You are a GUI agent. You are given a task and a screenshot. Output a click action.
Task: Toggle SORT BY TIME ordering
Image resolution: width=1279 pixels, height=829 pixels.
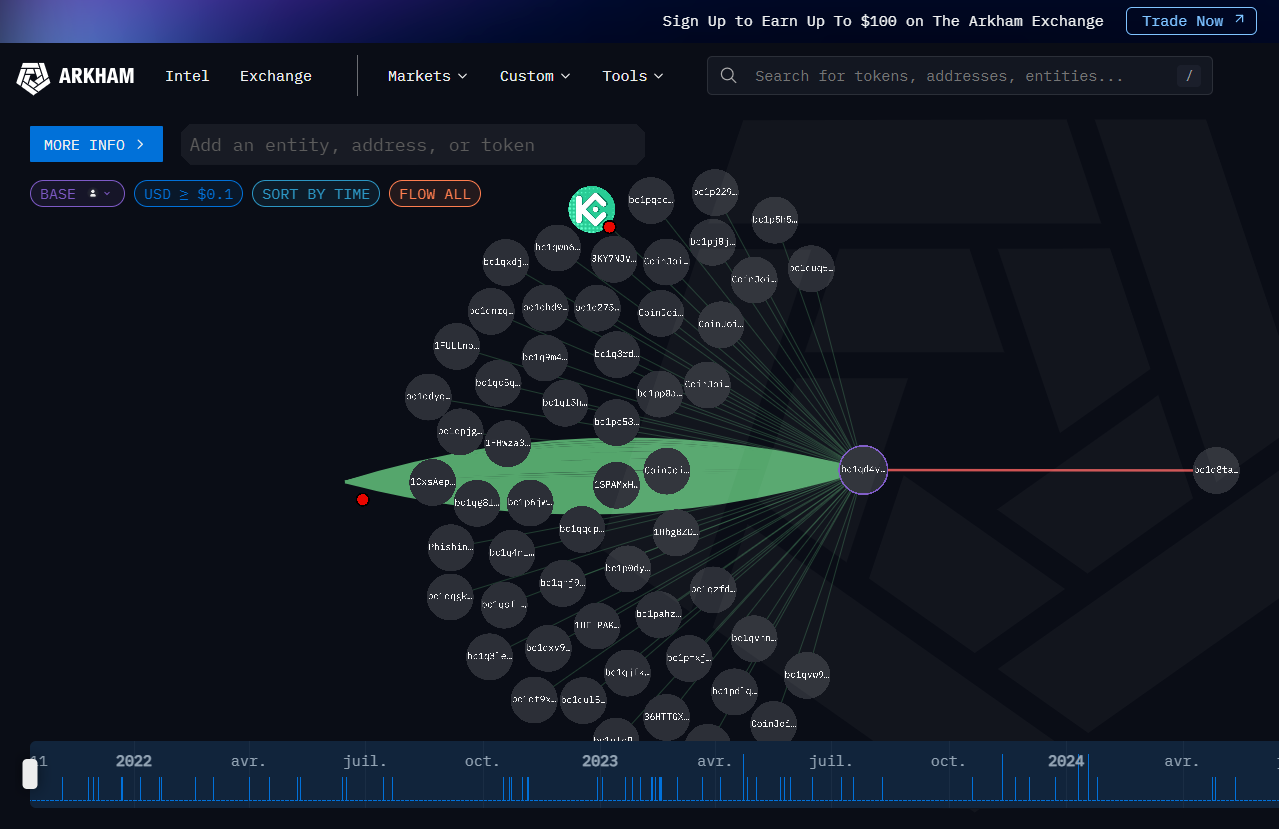tap(315, 193)
